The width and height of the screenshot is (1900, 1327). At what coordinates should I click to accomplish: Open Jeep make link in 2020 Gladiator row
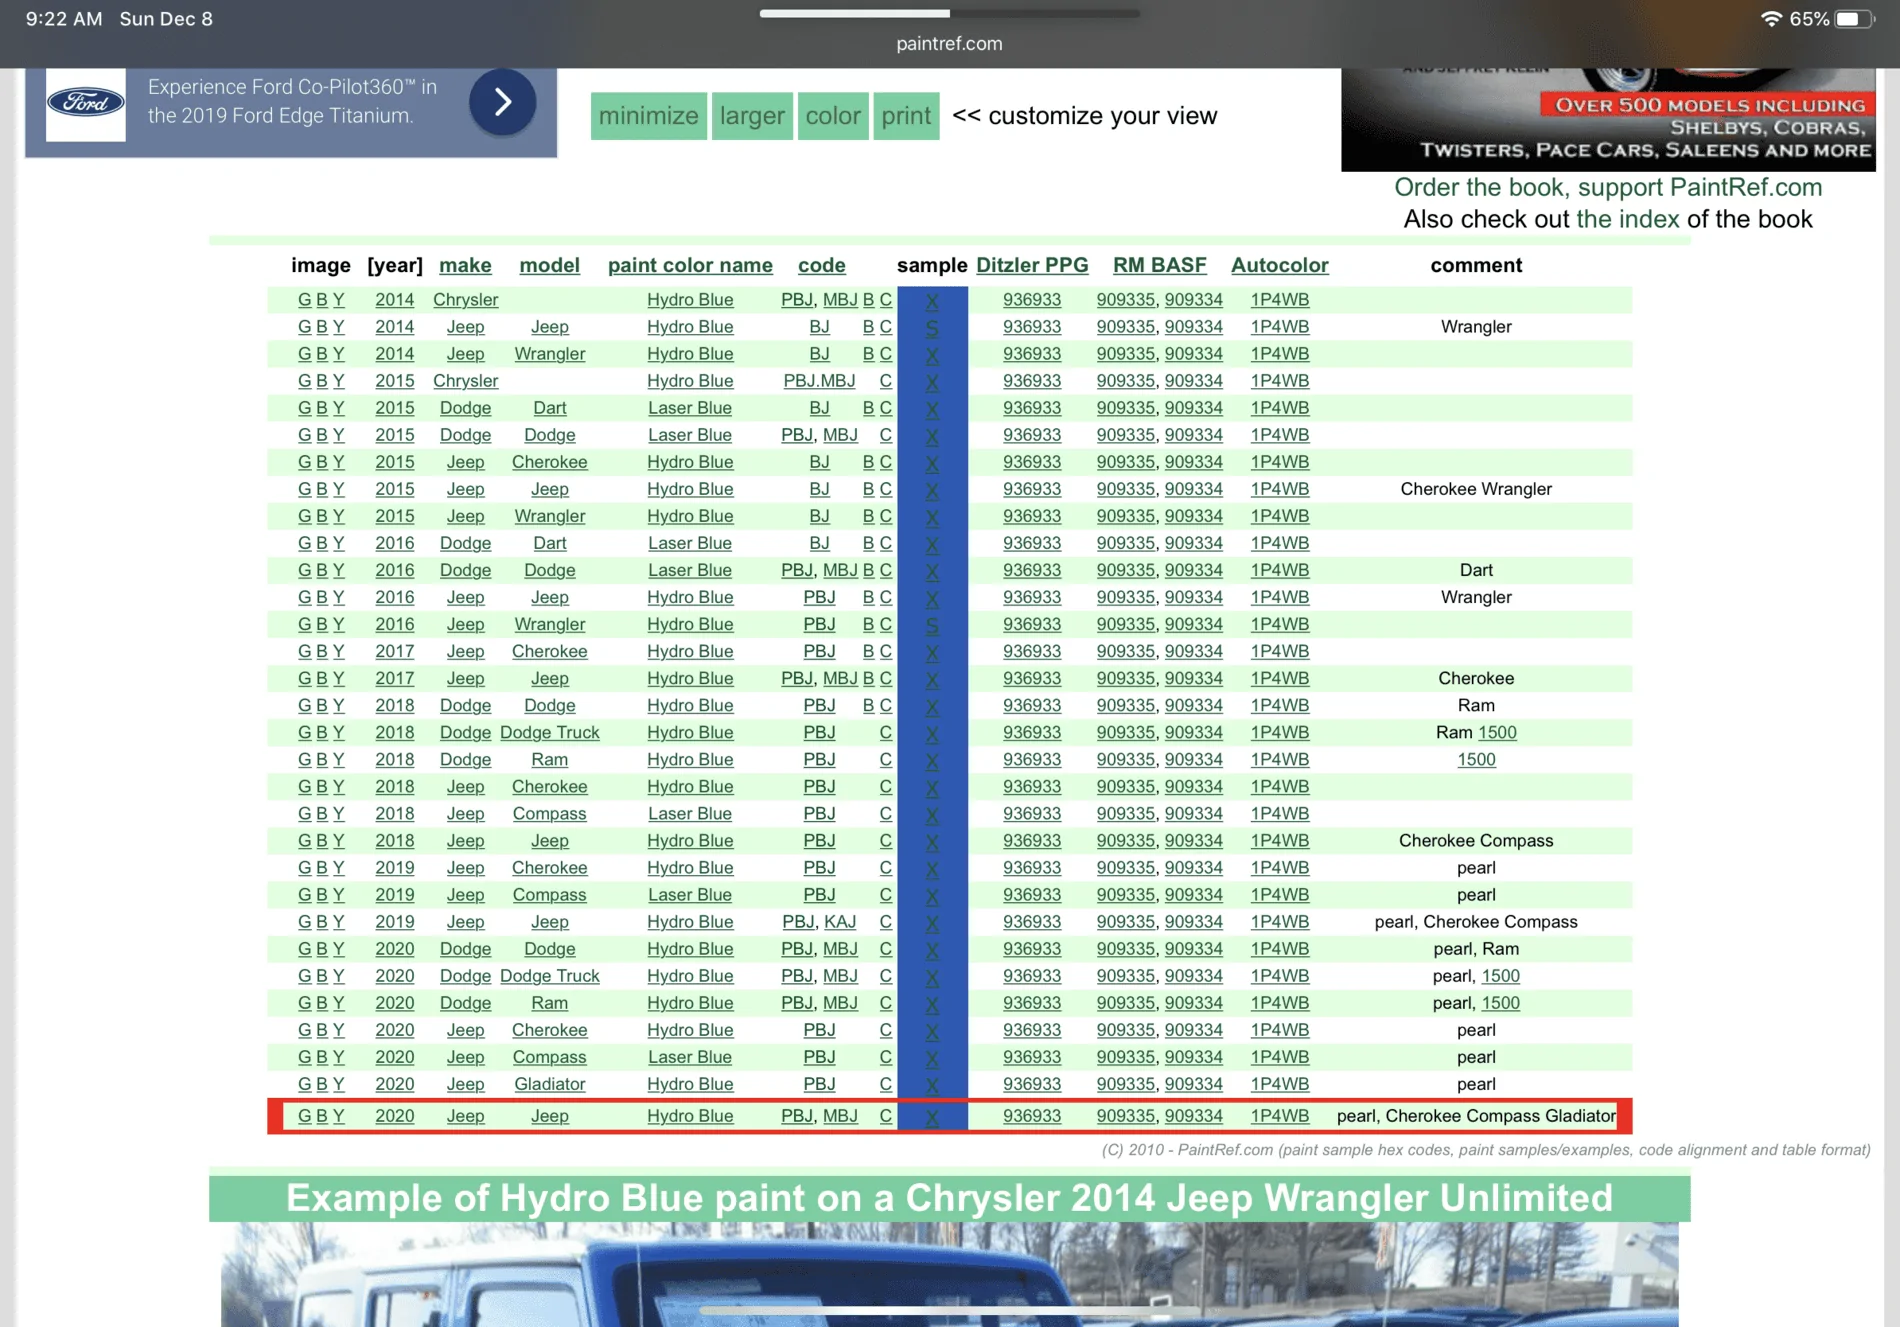pos(465,1084)
